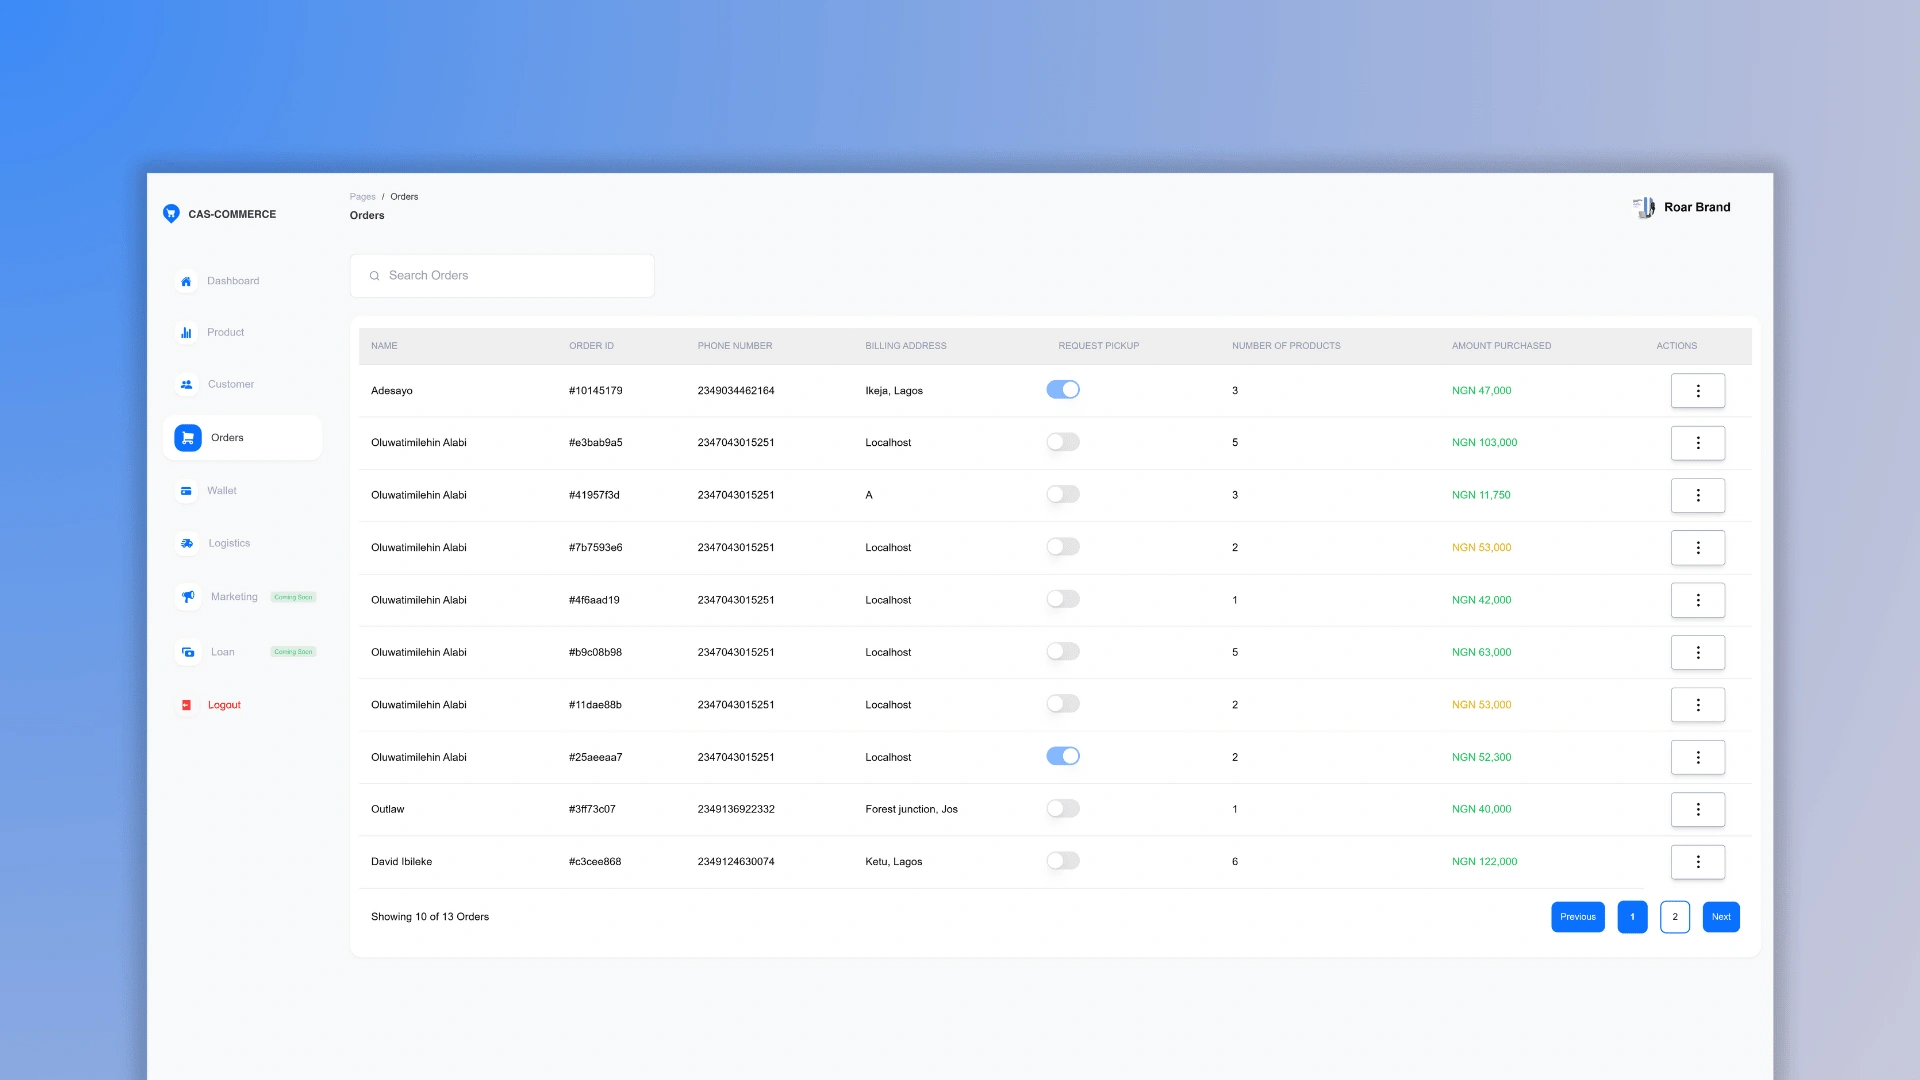The height and width of the screenshot is (1080, 1920).
Task: Click the Dashboard home icon in sidebar
Action: point(186,281)
